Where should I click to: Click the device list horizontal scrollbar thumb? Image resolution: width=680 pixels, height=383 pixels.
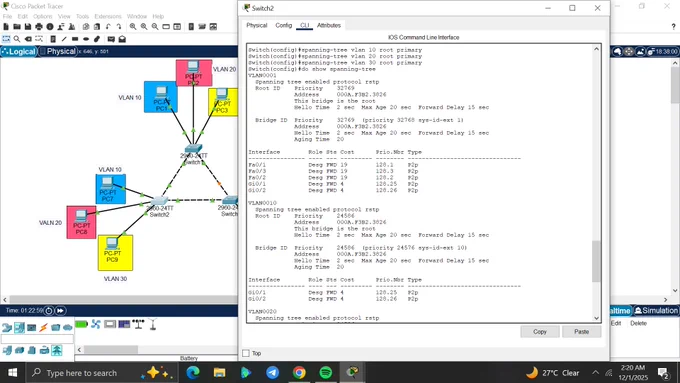coord(111,349)
